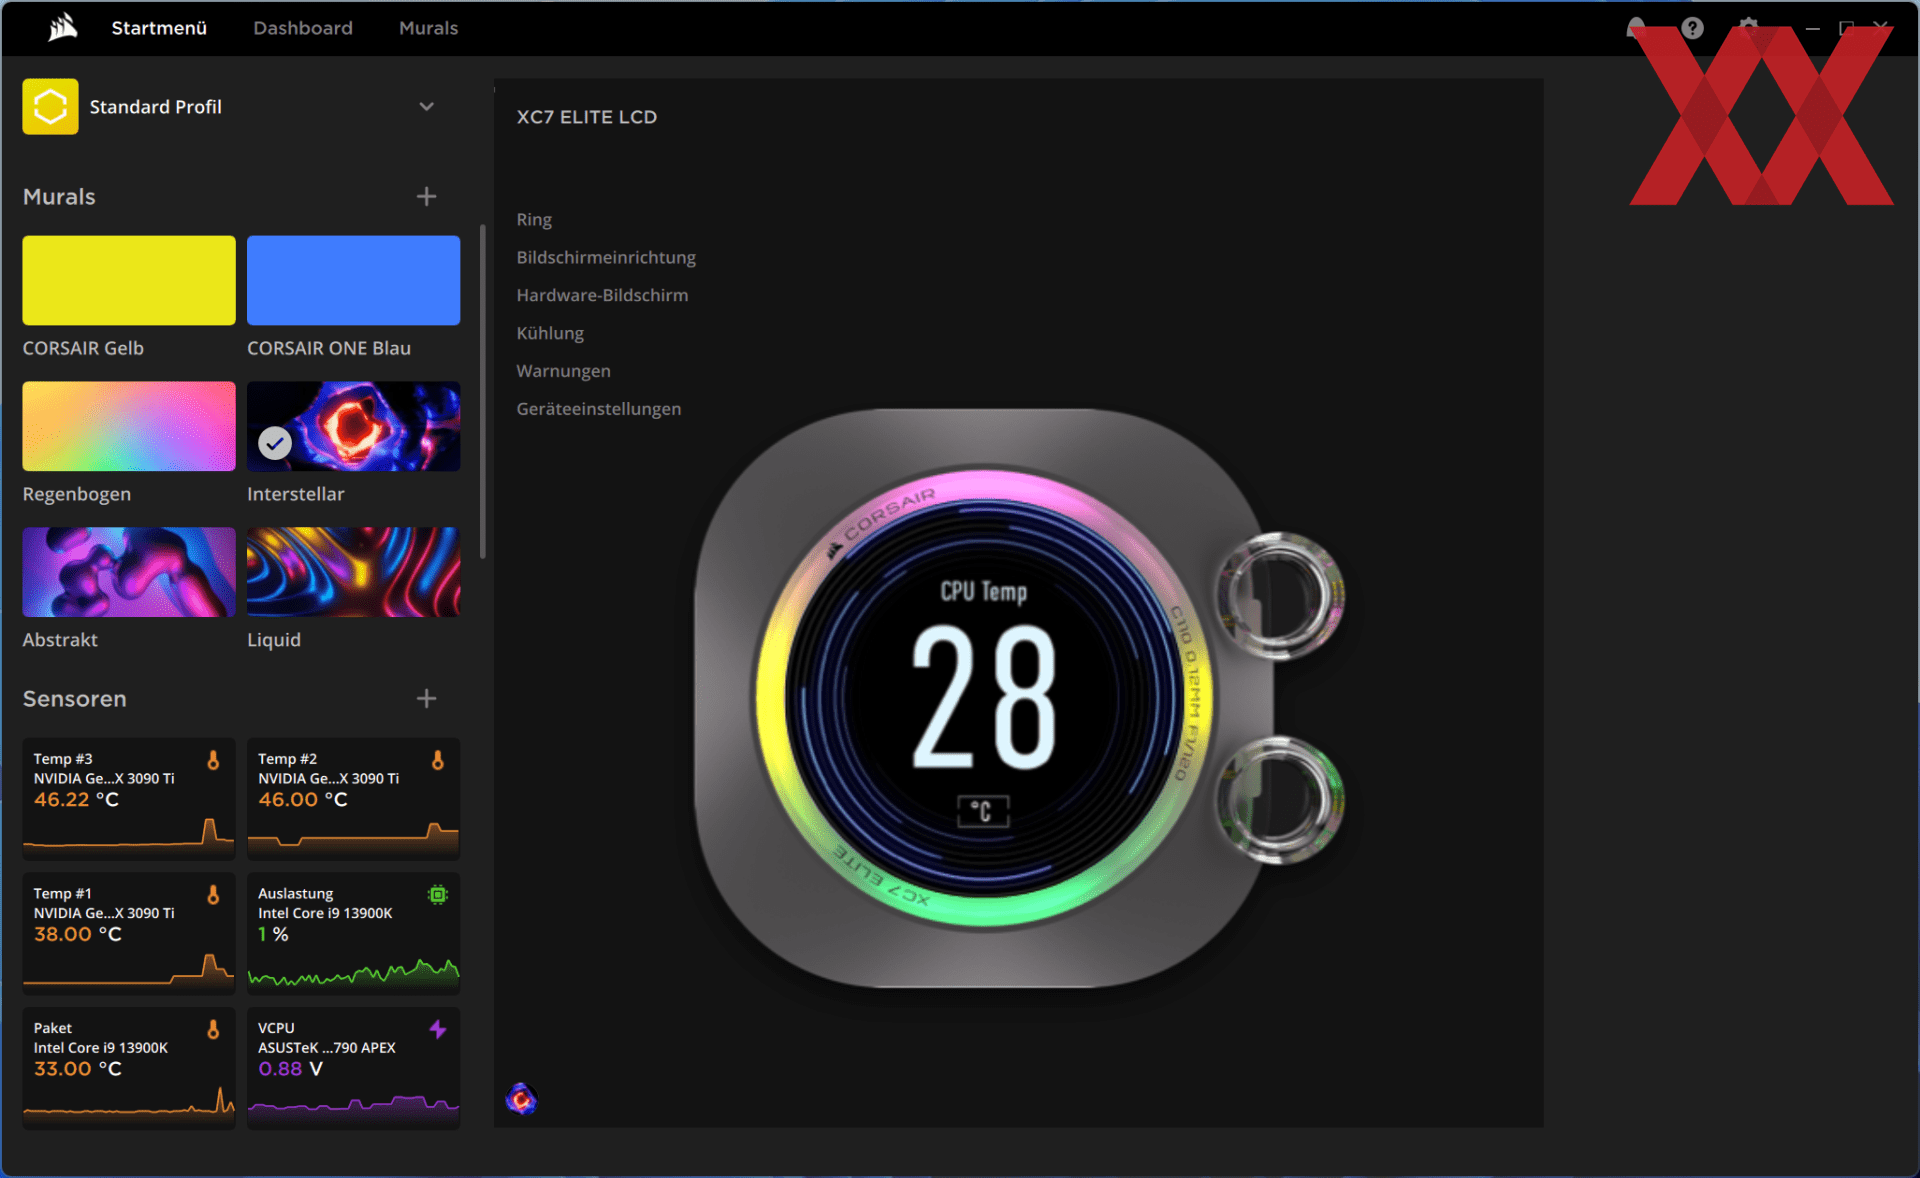1920x1178 pixels.
Task: Click thermometer icon on Temp #2 card
Action: [x=437, y=760]
